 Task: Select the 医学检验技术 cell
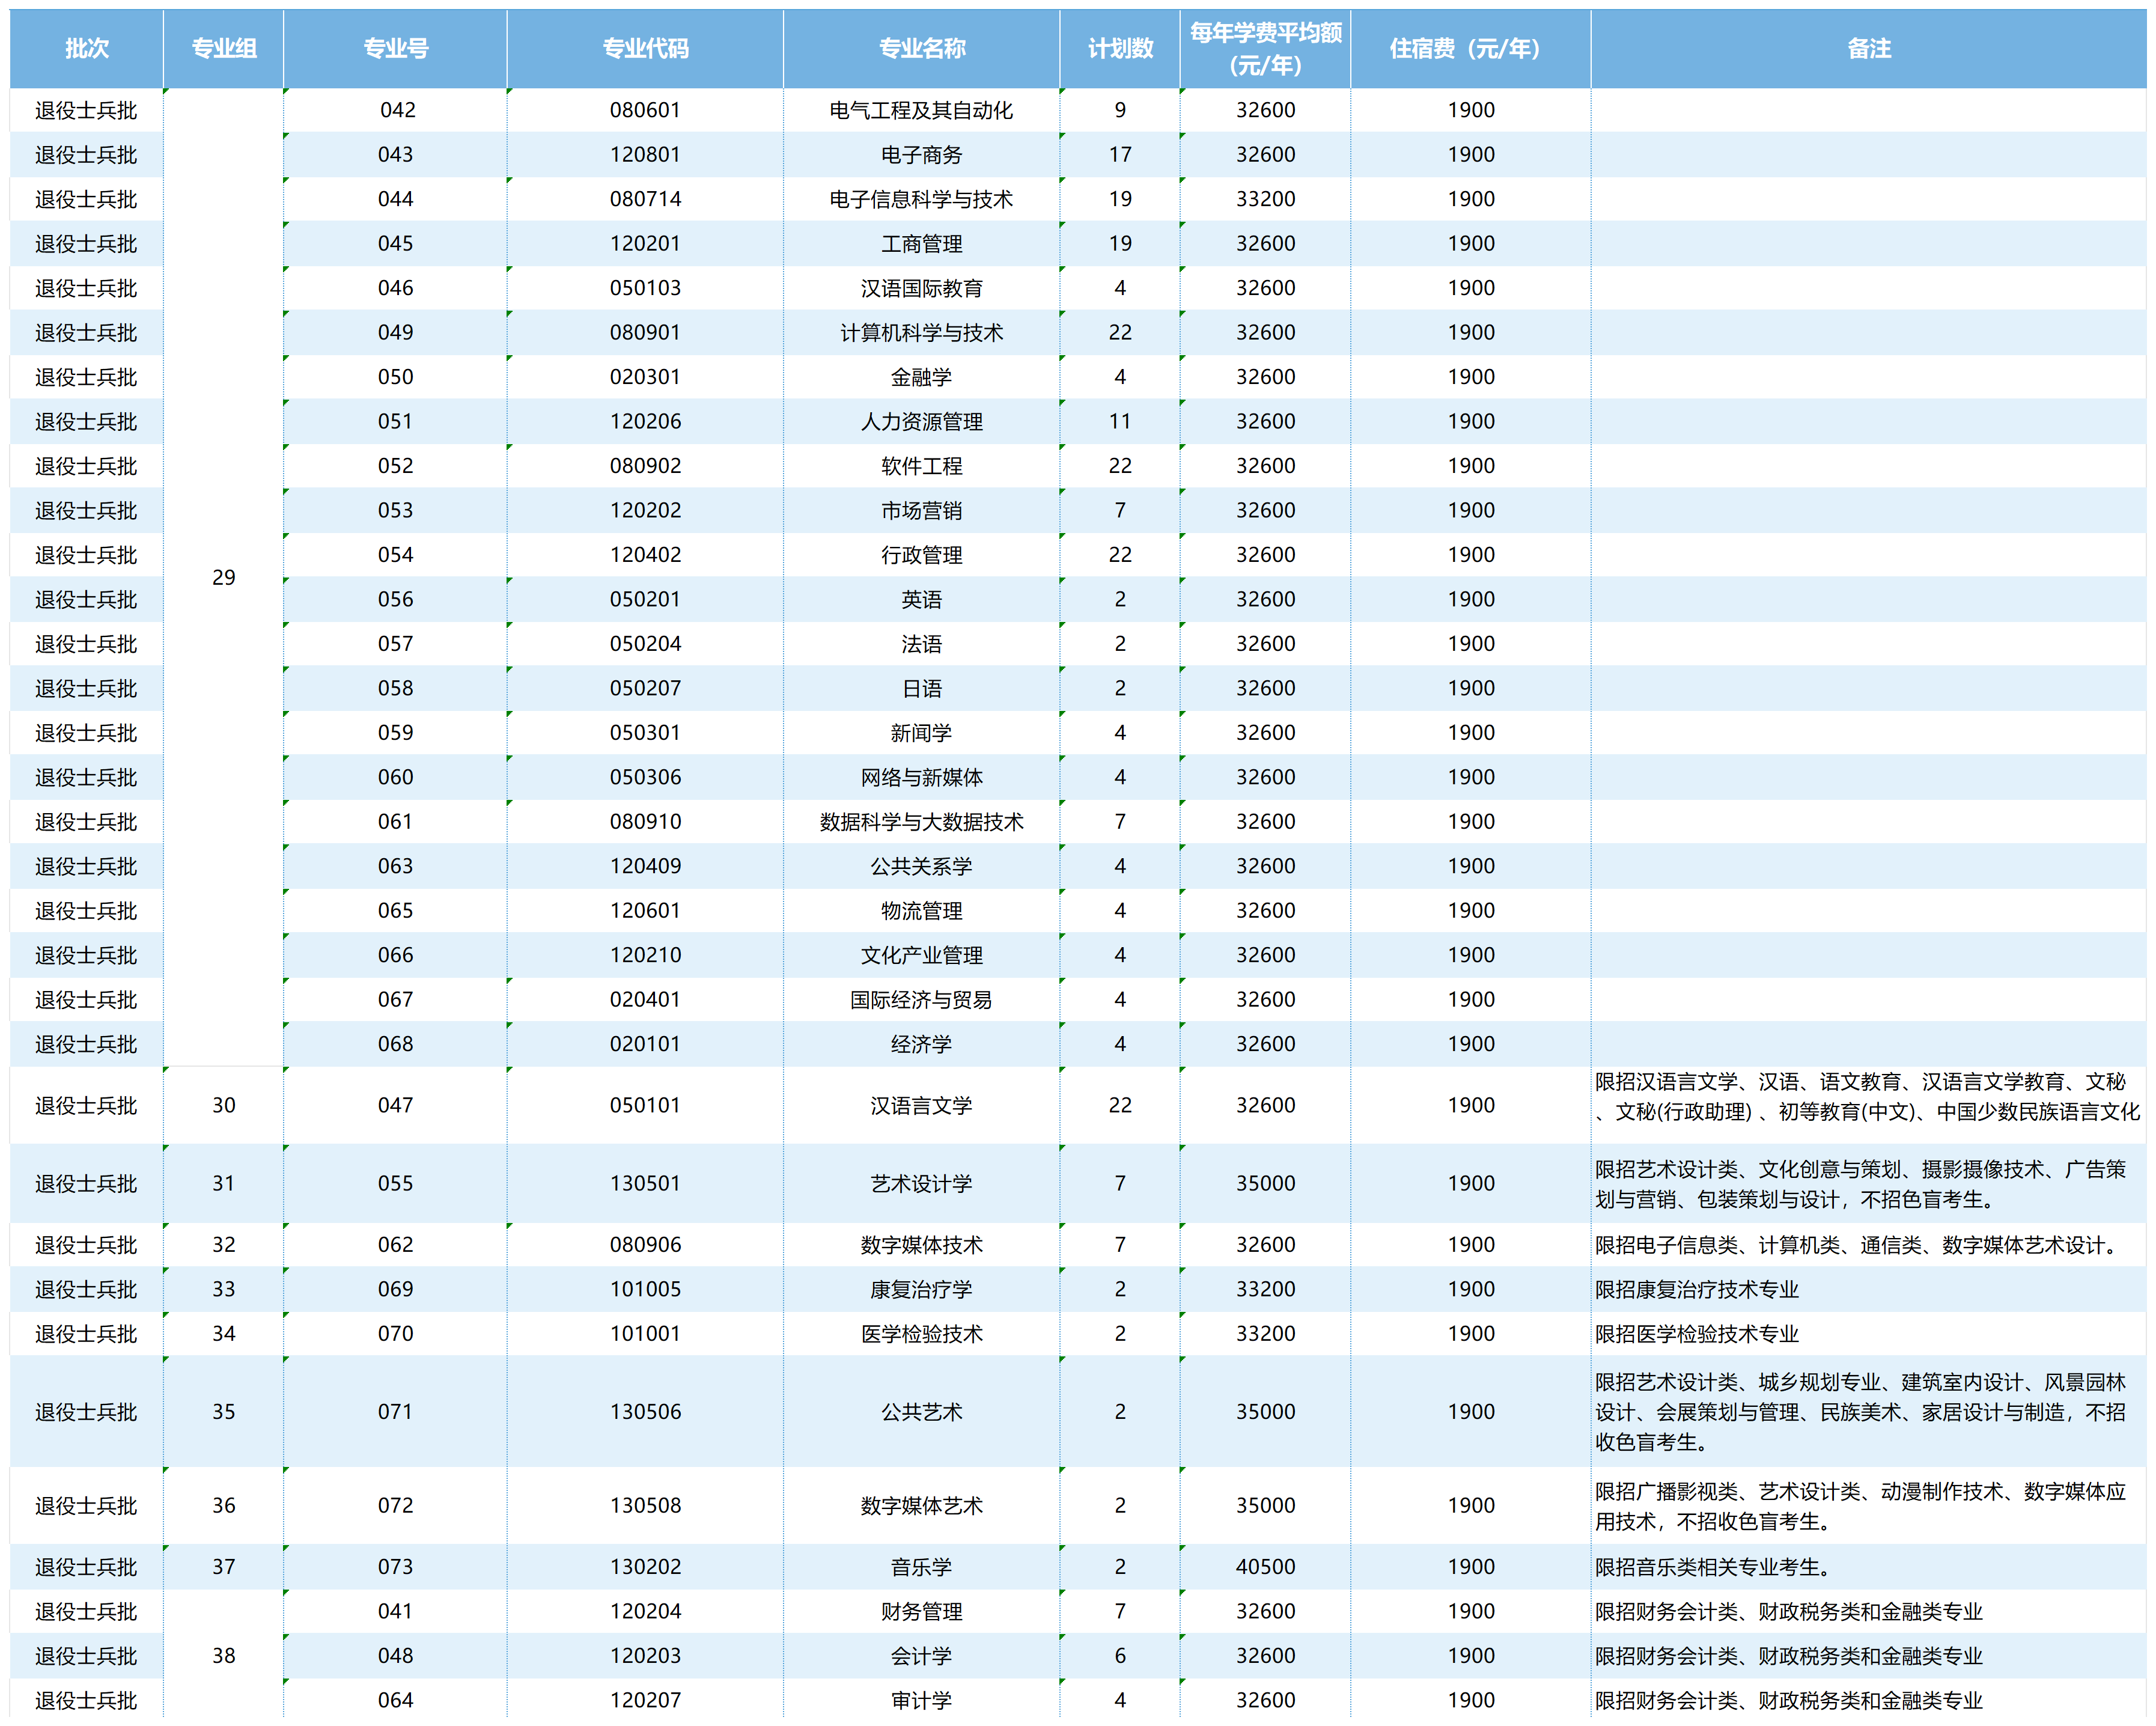click(x=921, y=1334)
